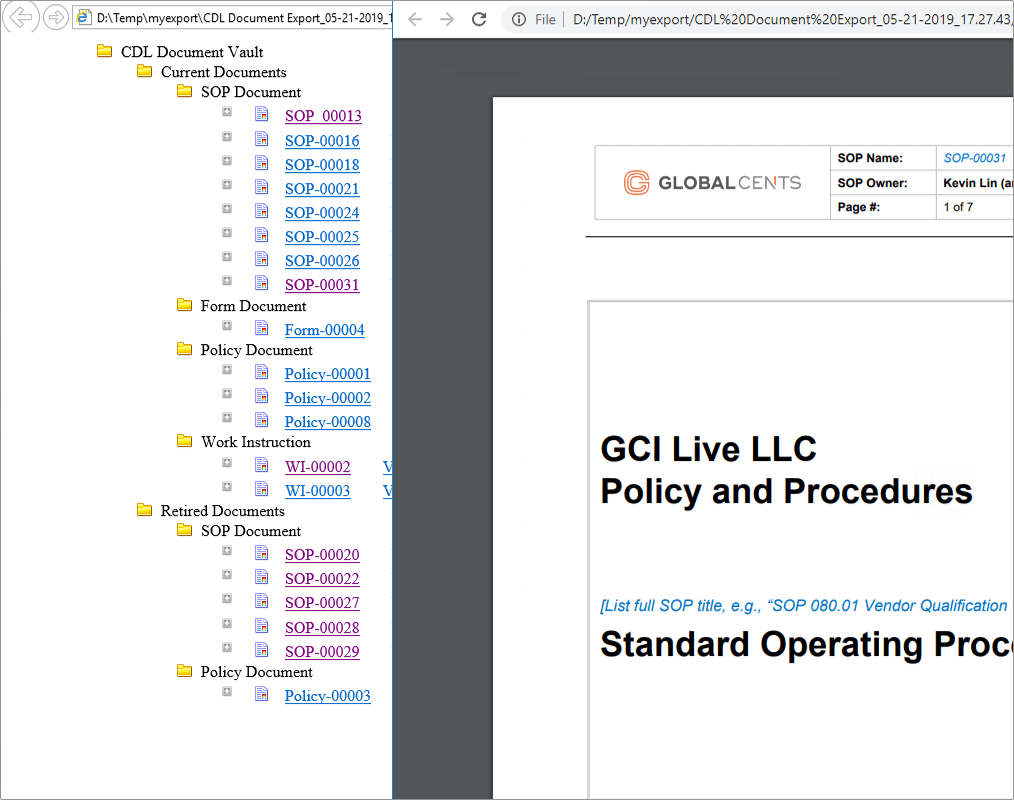The width and height of the screenshot is (1014, 800).
Task: Reload the PDF page in Chrome
Action: [x=479, y=19]
